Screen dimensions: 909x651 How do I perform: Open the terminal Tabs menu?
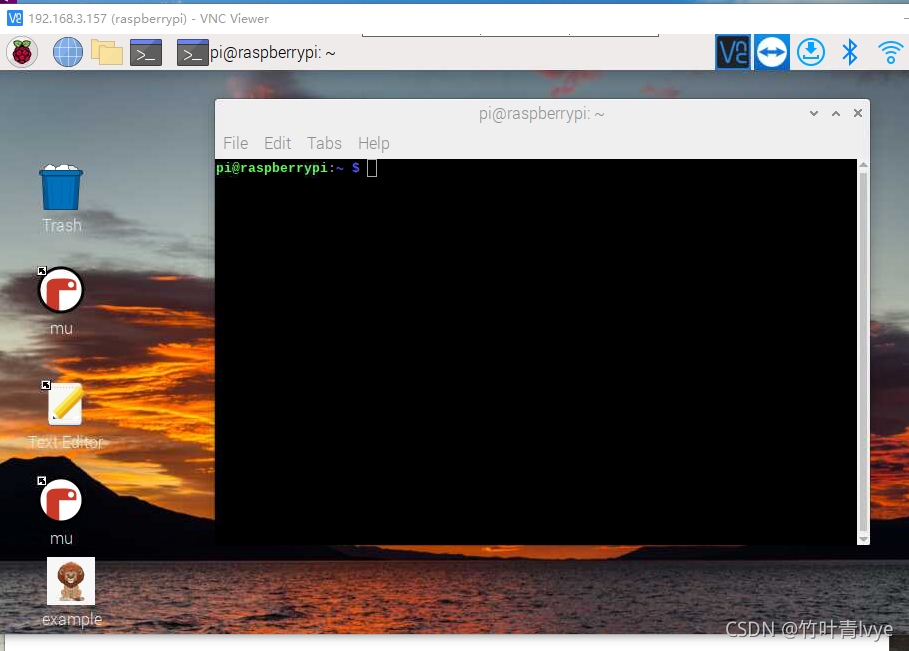(324, 143)
